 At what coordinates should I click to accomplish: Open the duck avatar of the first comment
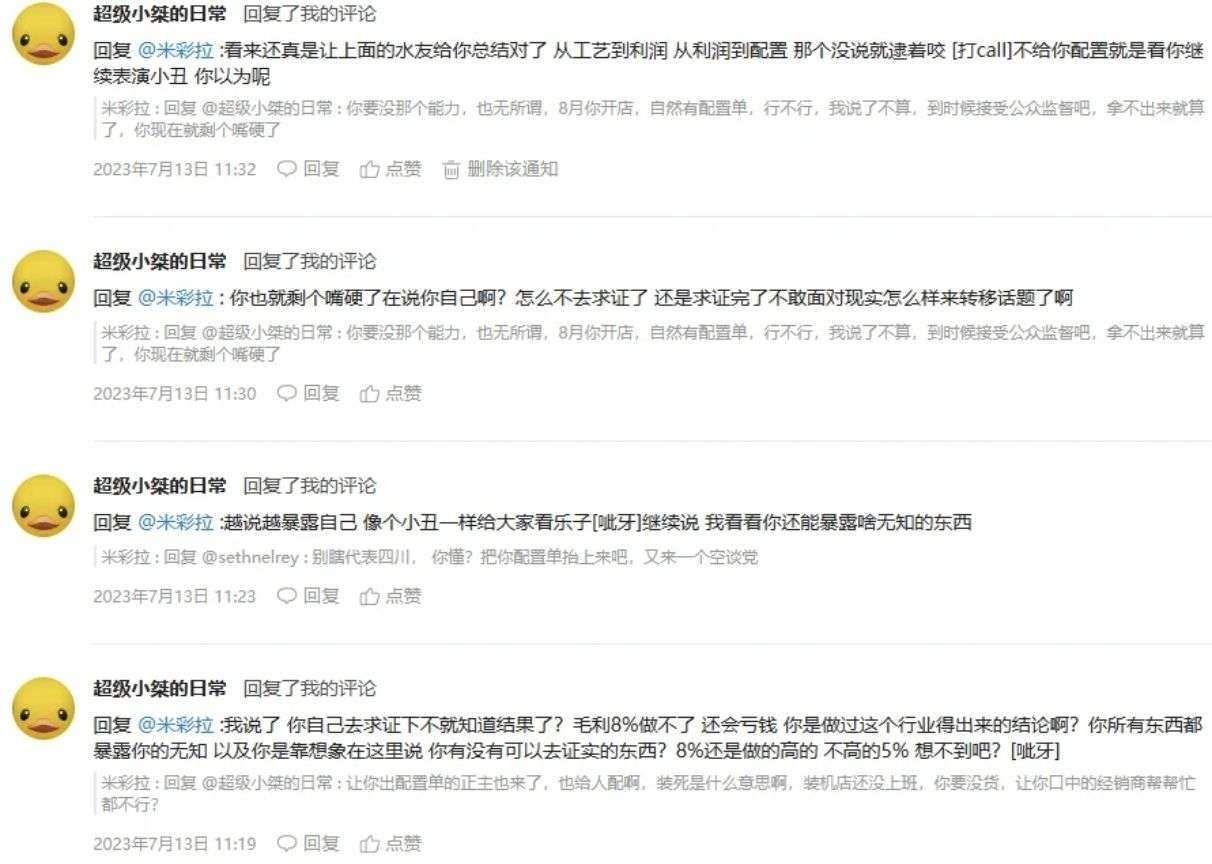click(43, 34)
